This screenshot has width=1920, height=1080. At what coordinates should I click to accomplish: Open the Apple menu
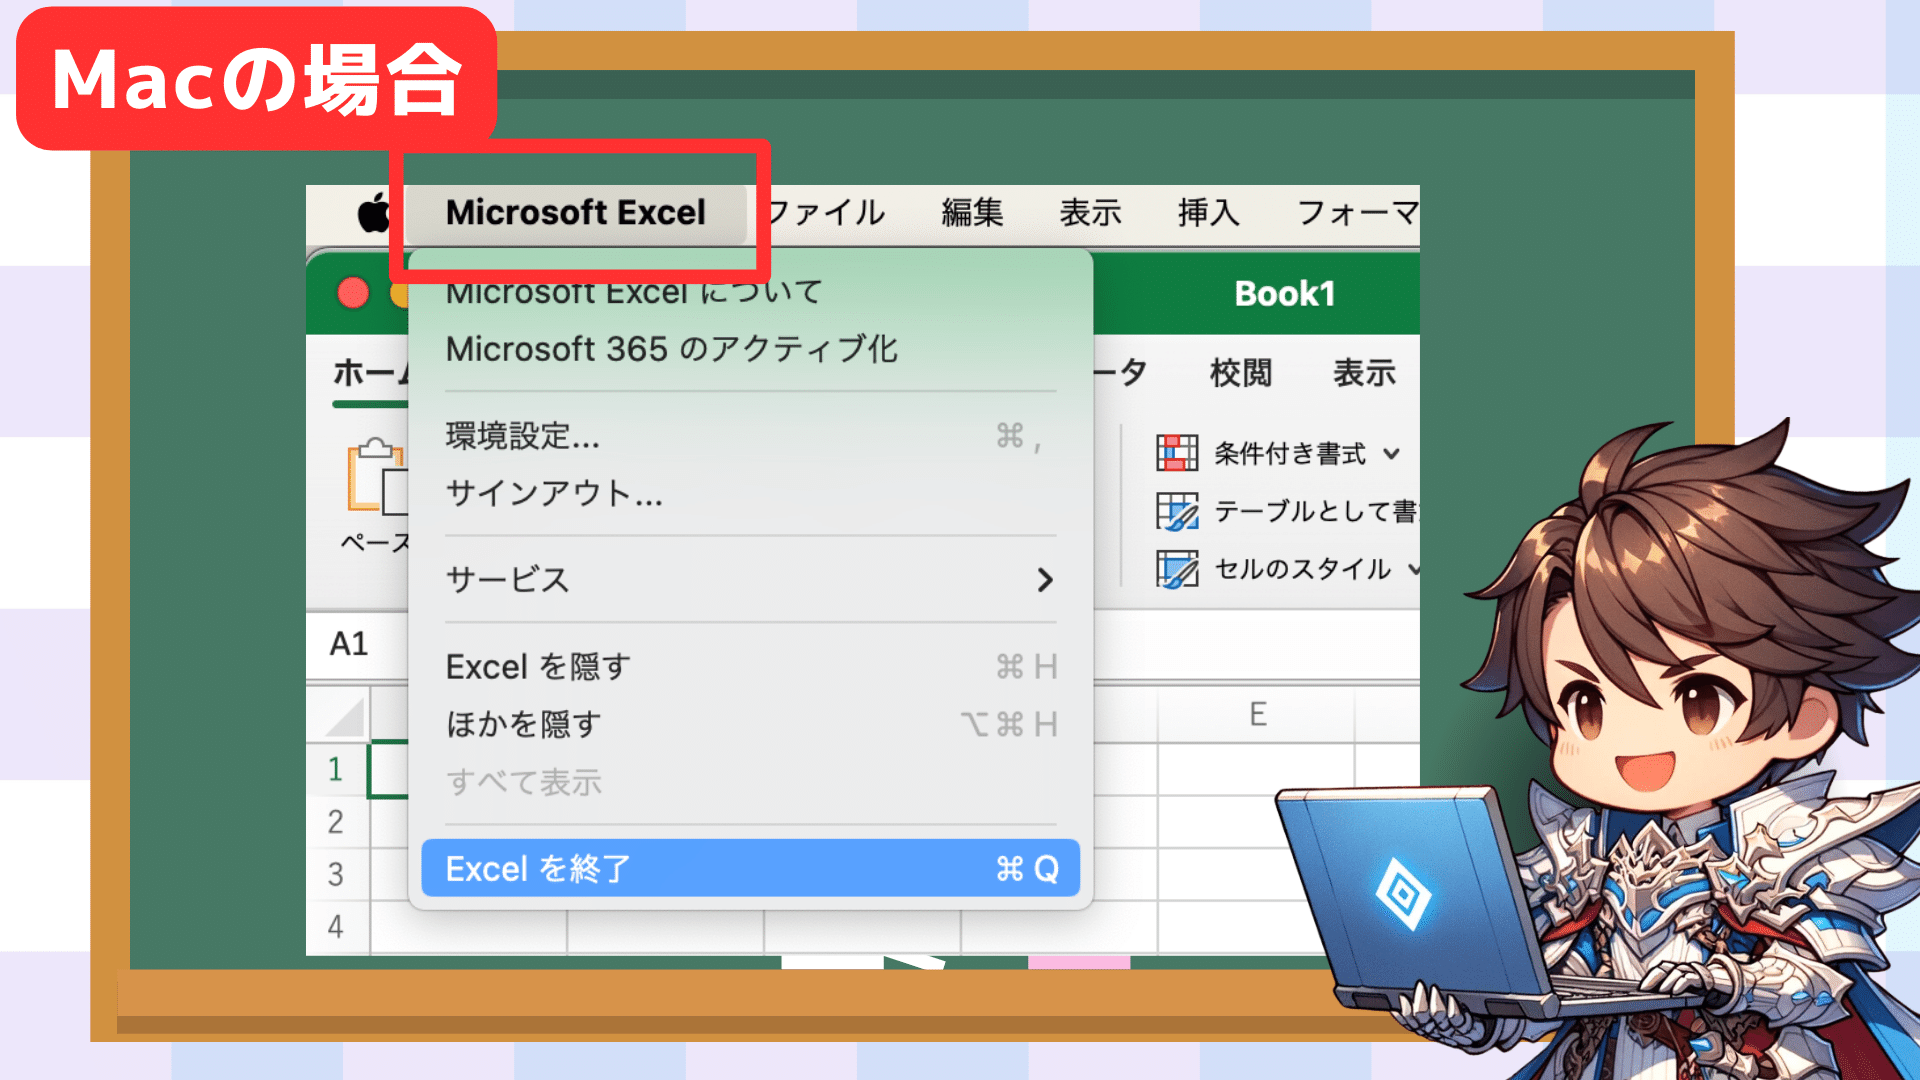pyautogui.click(x=374, y=212)
